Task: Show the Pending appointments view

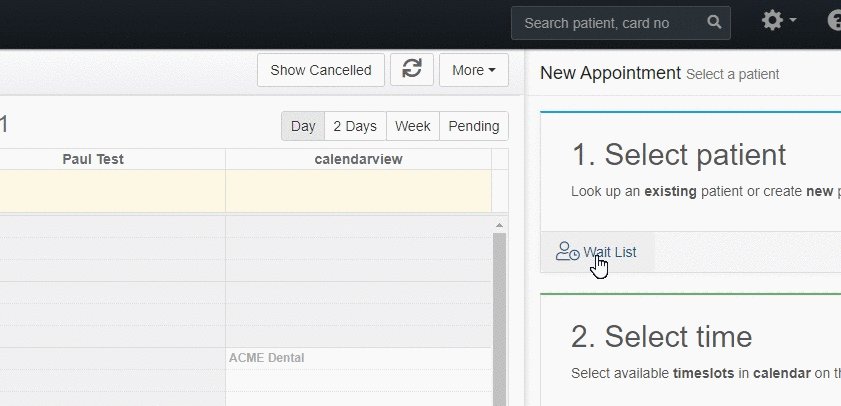Action: [474, 126]
